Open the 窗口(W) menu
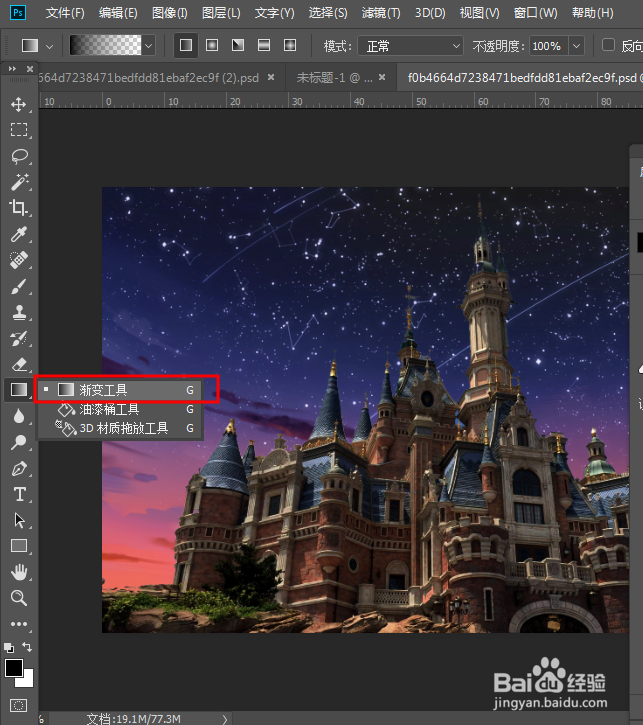Image resolution: width=643 pixels, height=725 pixels. coord(535,13)
